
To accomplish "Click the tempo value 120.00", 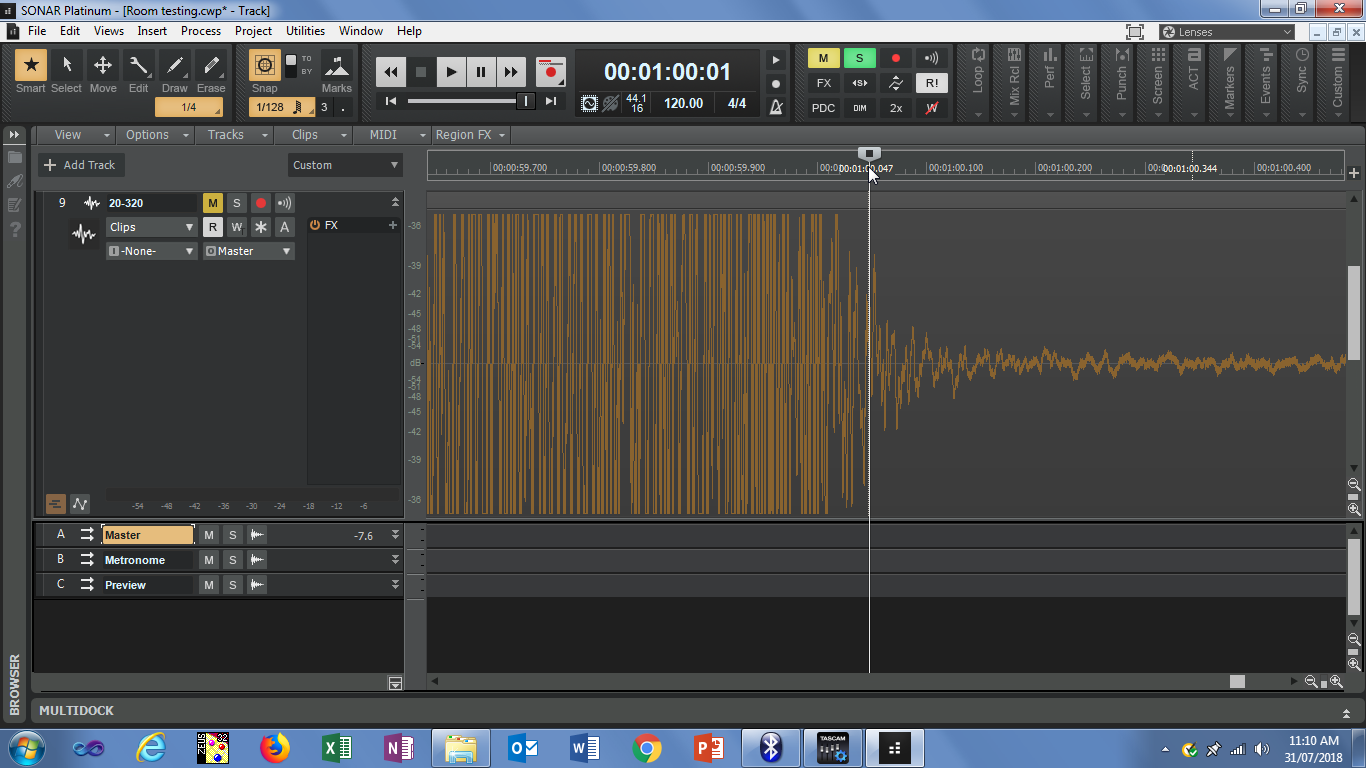I will click(x=684, y=103).
